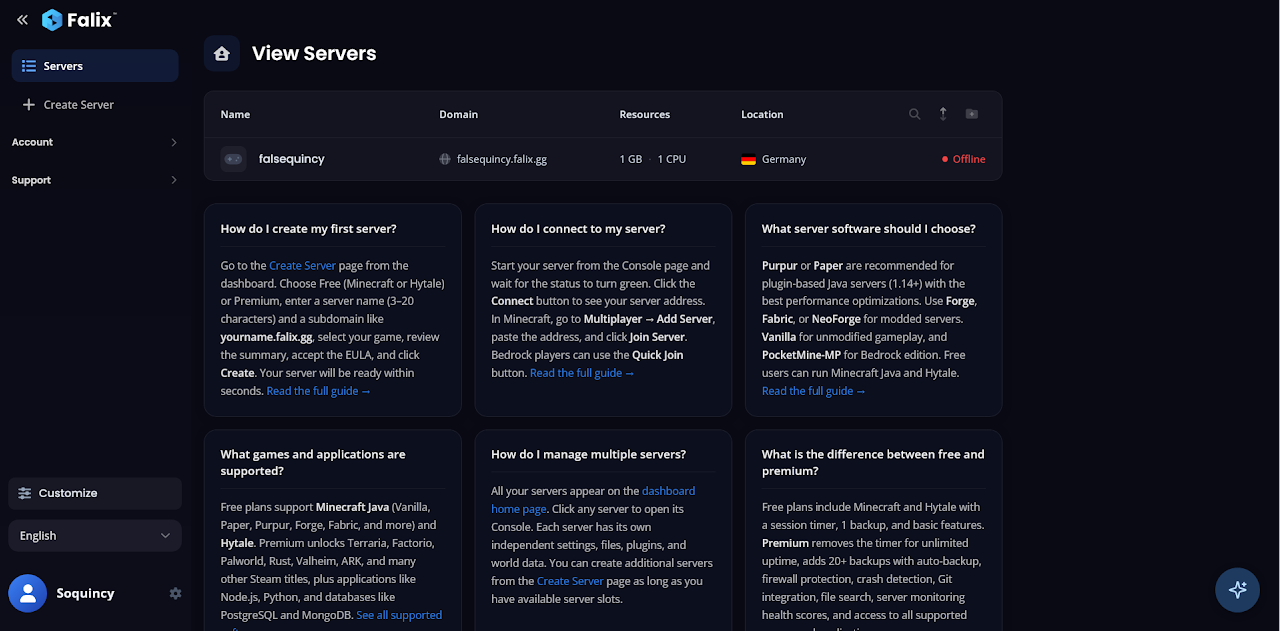
Task: Click the new folder icon
Action: point(971,114)
